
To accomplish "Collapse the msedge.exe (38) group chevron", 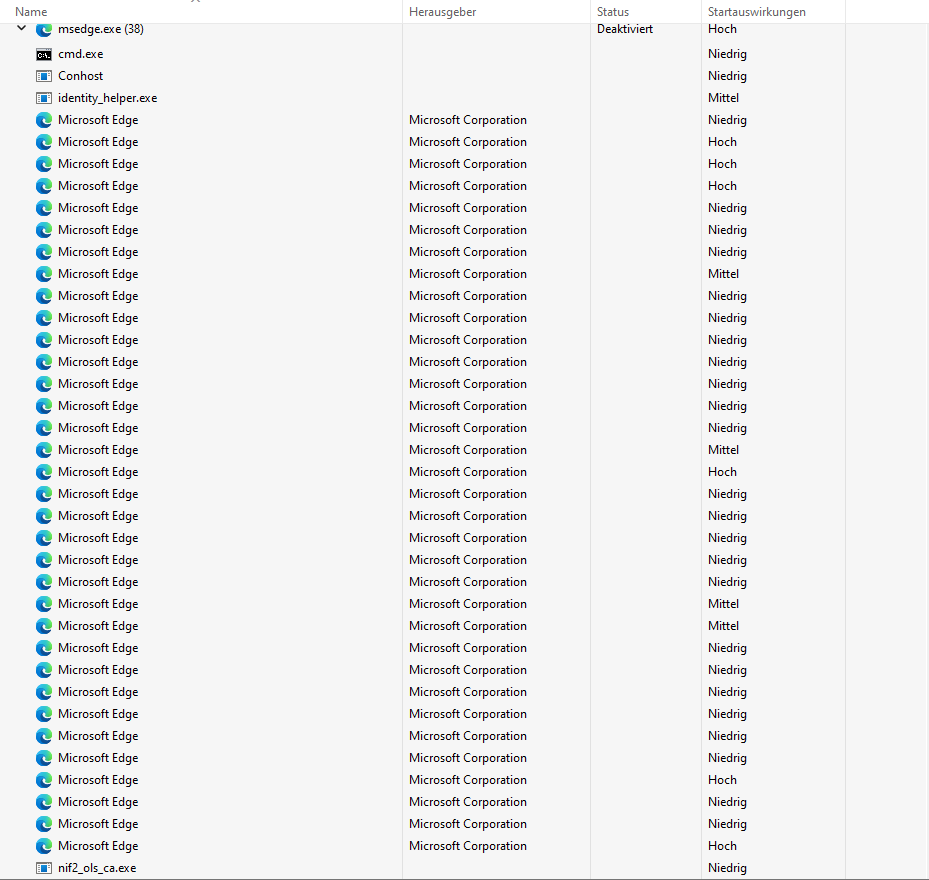I will 21,28.
